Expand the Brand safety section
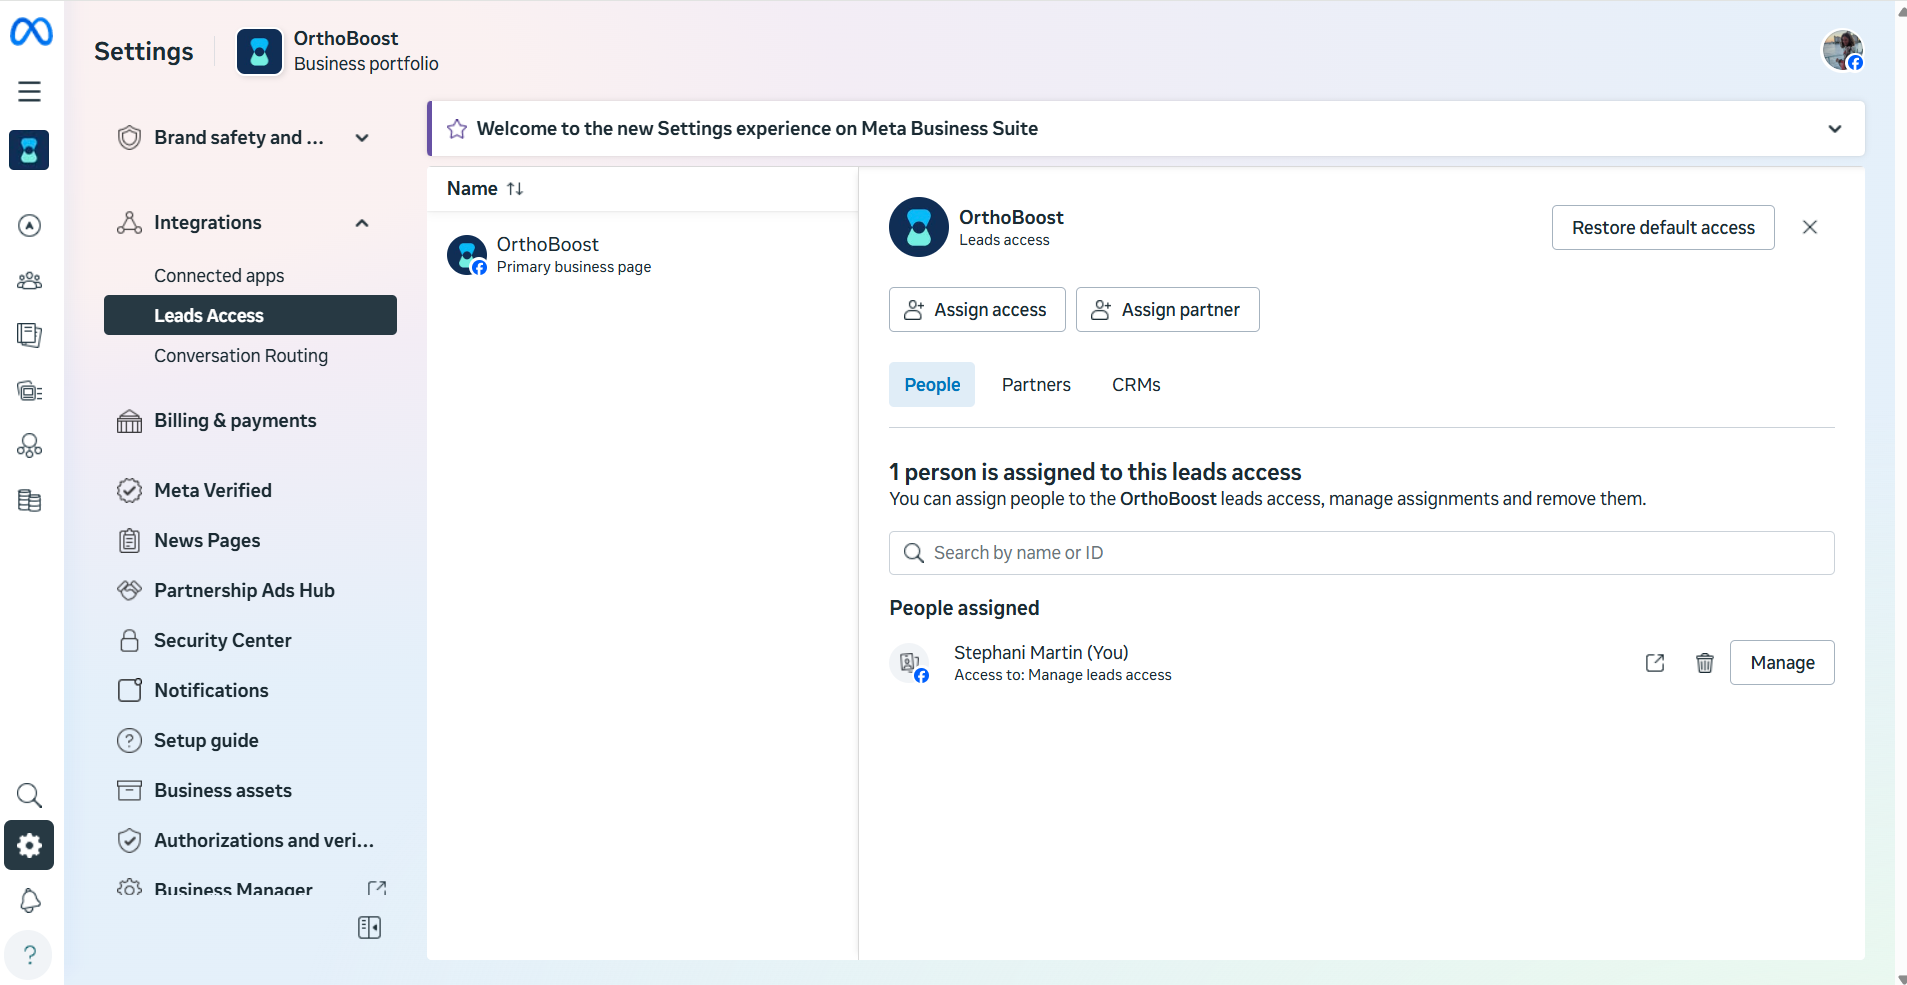The height and width of the screenshot is (985, 1907). (x=360, y=137)
